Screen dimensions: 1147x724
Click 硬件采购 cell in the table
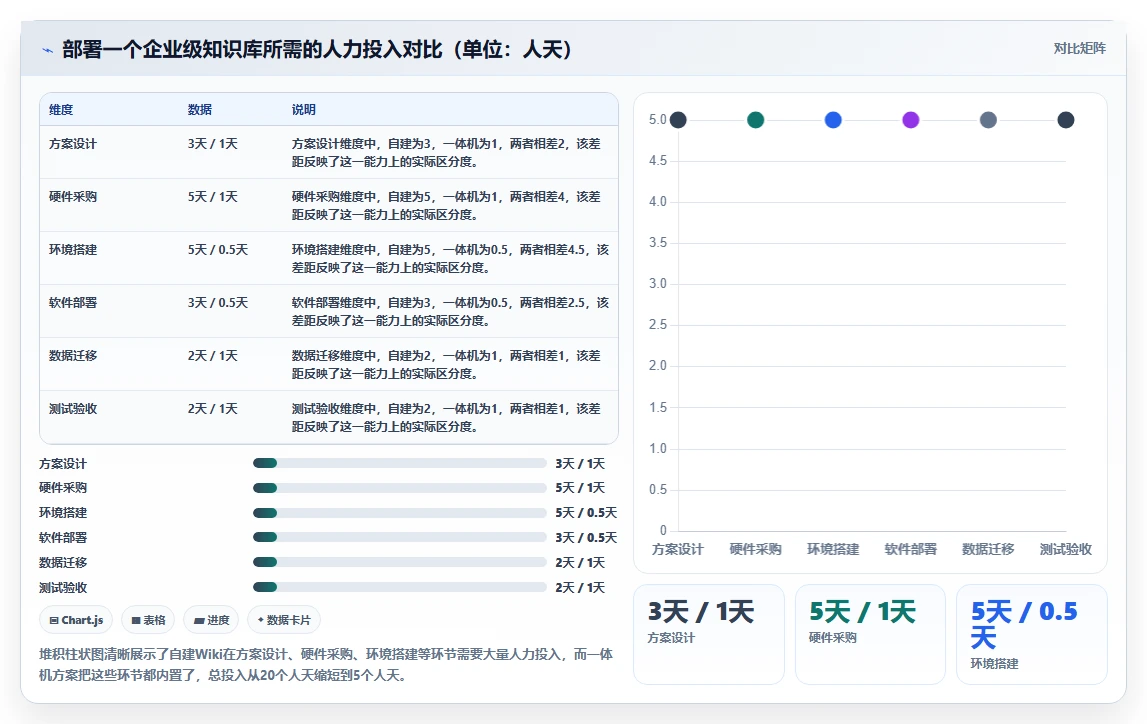pos(72,197)
